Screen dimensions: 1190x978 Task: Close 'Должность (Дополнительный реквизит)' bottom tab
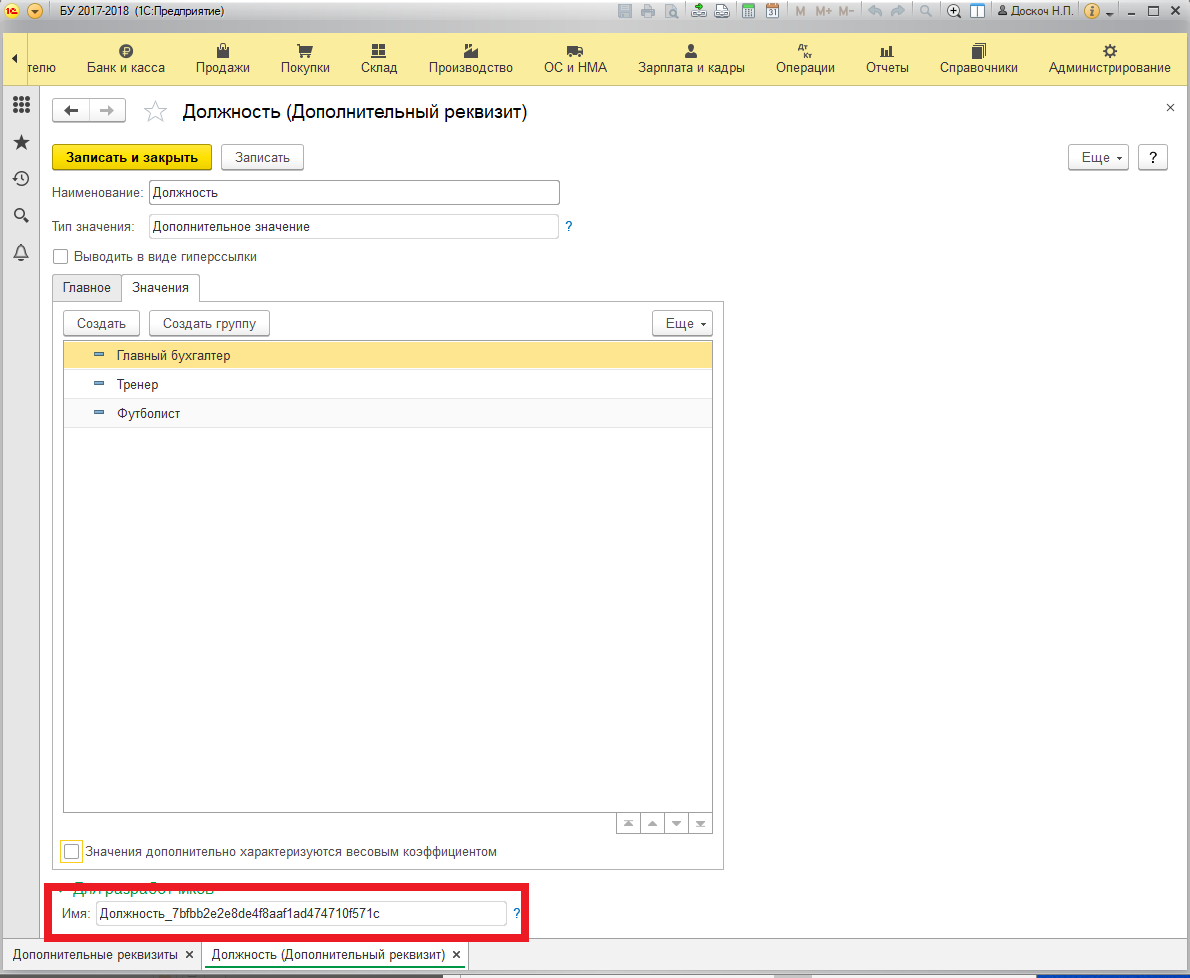456,954
